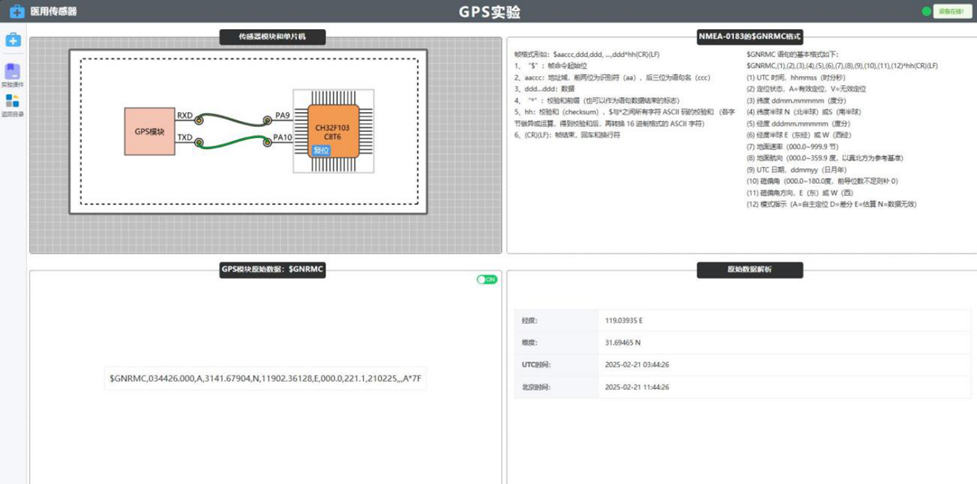Click the 经度 longitude value row
This screenshot has width=977, height=484.
740,320
